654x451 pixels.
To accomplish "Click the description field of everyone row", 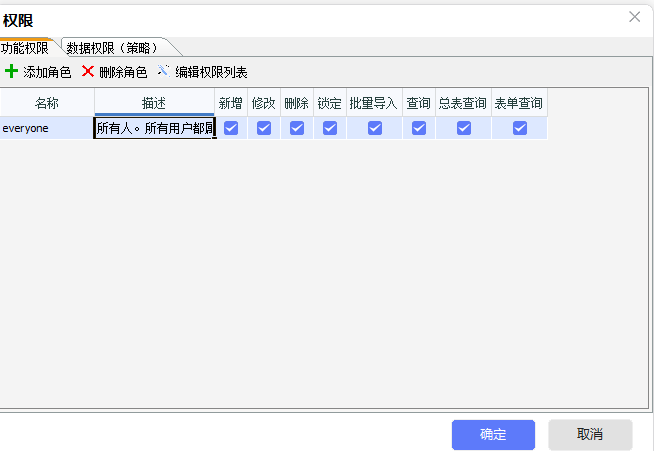I will coord(155,128).
